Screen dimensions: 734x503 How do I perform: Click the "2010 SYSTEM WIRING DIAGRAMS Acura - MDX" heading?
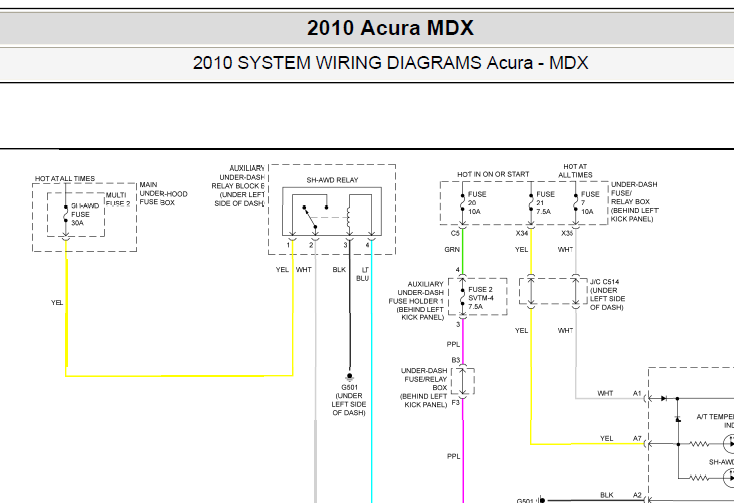(390, 63)
